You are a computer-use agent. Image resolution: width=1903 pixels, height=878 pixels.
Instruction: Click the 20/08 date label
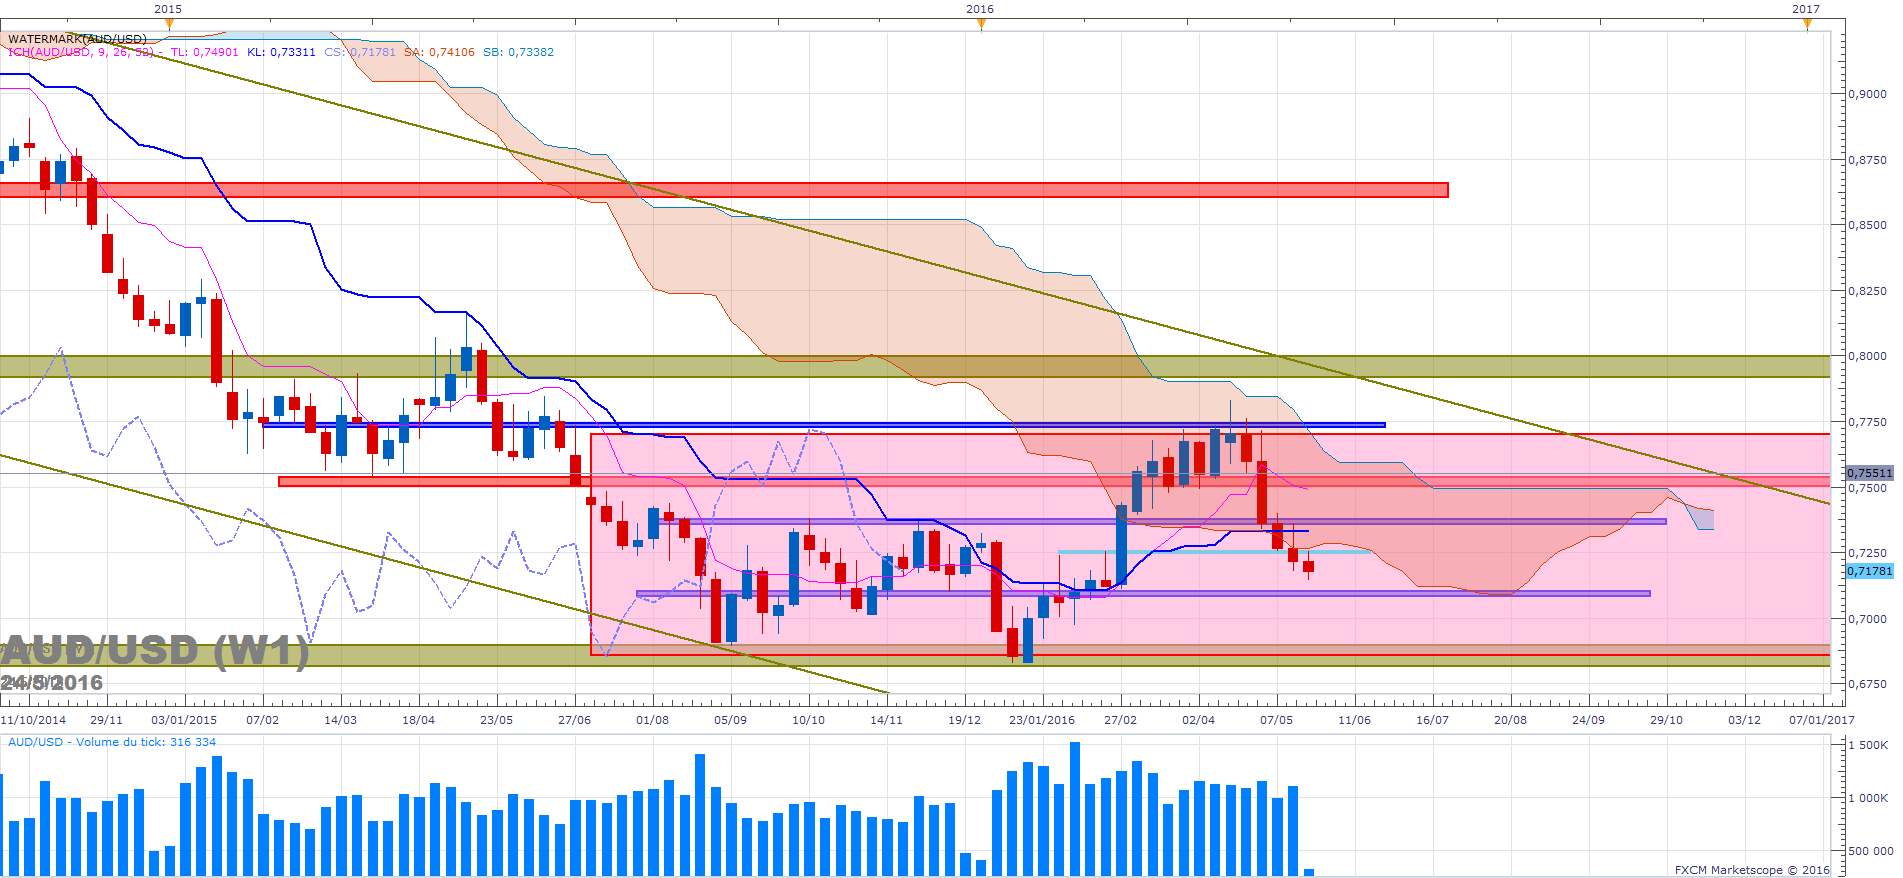pyautogui.click(x=1510, y=720)
